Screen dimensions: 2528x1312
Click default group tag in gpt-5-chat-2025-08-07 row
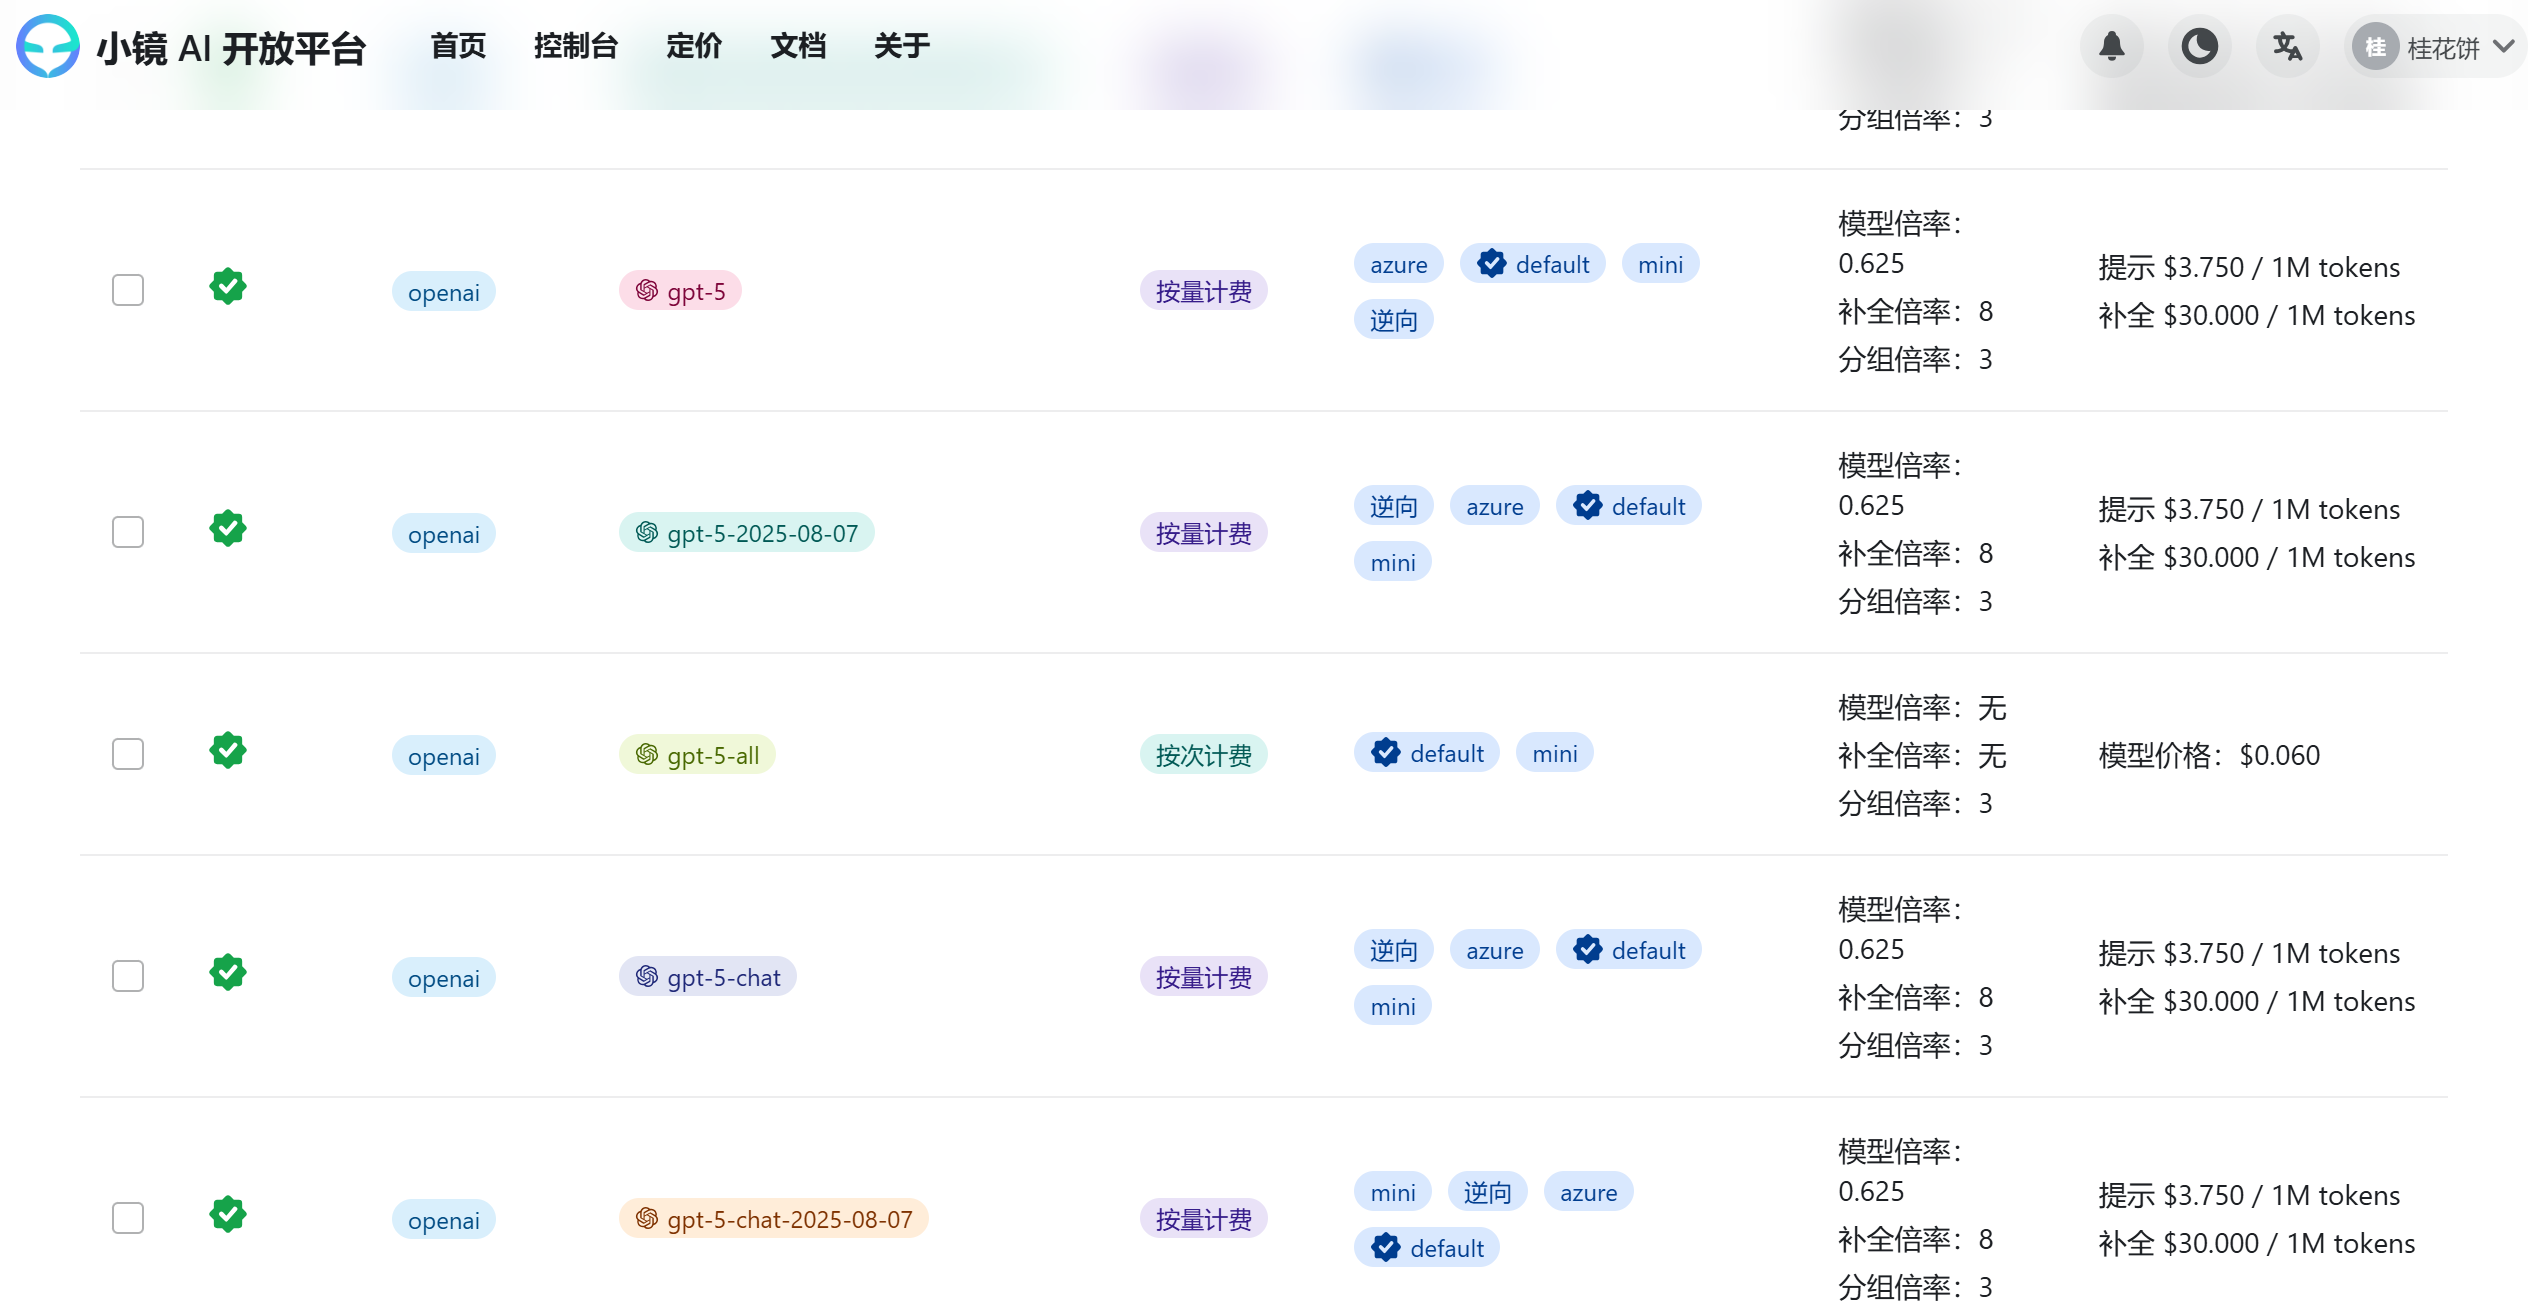[x=1427, y=1248]
